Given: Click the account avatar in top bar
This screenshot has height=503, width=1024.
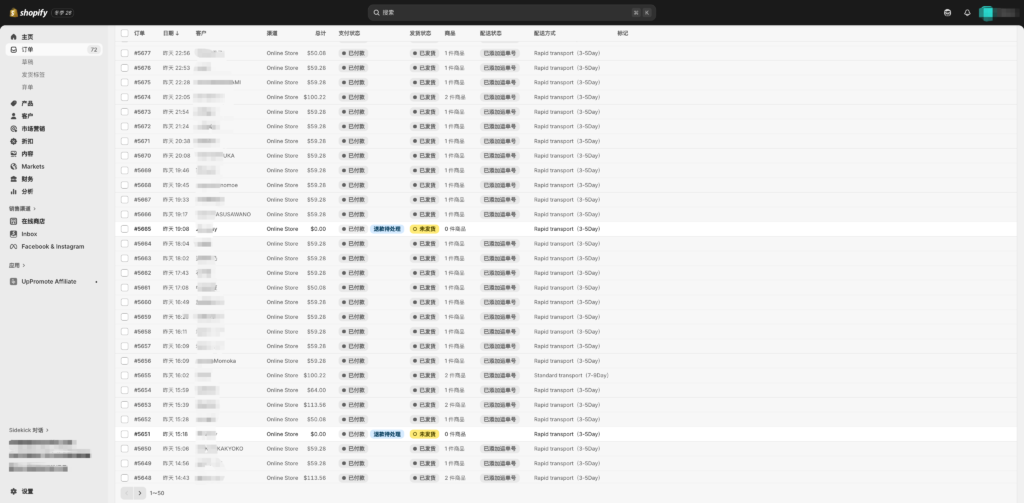Looking at the screenshot, I should point(987,12).
